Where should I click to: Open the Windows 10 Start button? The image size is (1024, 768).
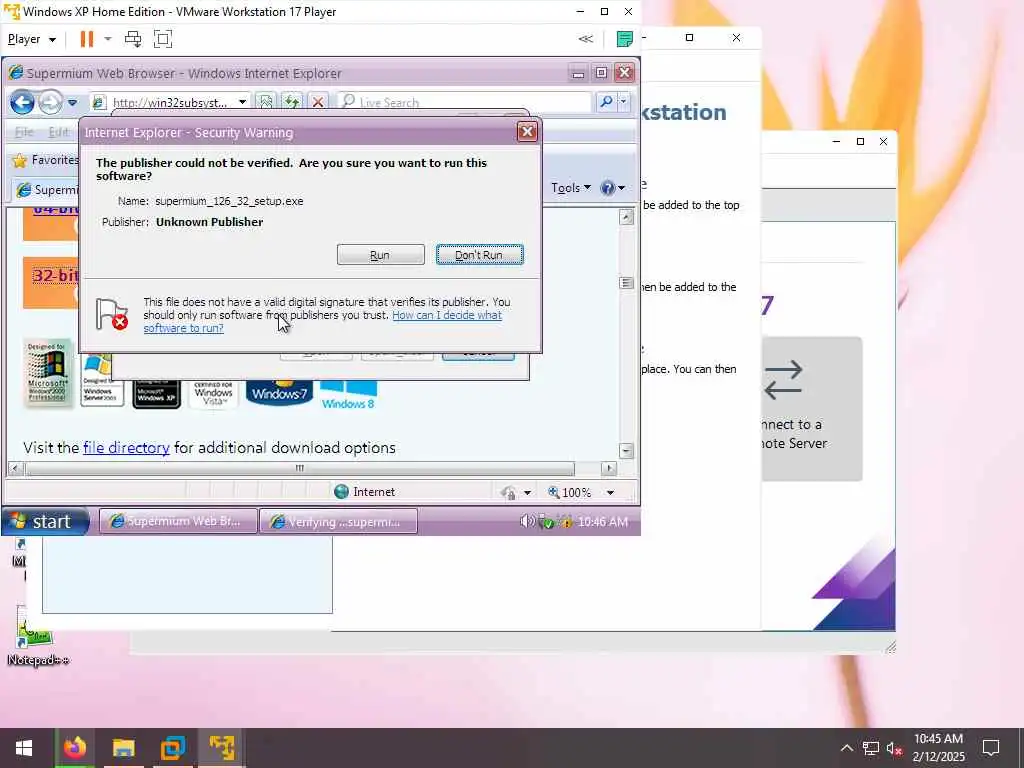pyautogui.click(x=24, y=748)
